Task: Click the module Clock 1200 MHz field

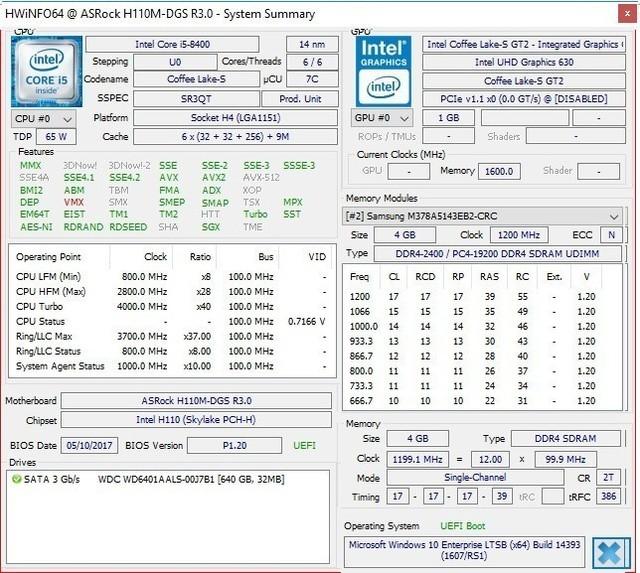Action: 519,235
